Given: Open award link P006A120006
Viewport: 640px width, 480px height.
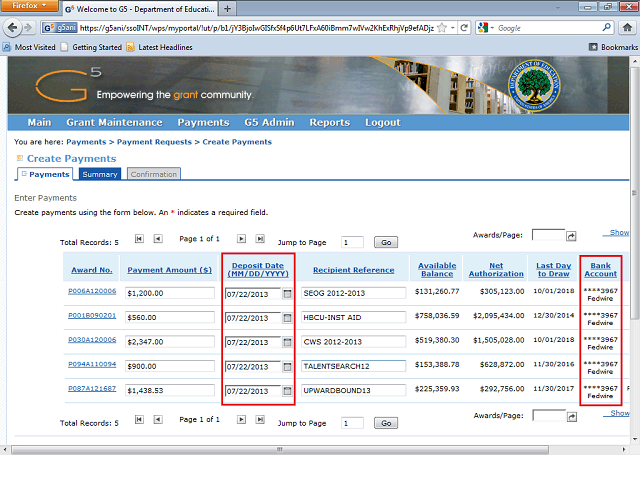Looking at the screenshot, I should coord(92,292).
